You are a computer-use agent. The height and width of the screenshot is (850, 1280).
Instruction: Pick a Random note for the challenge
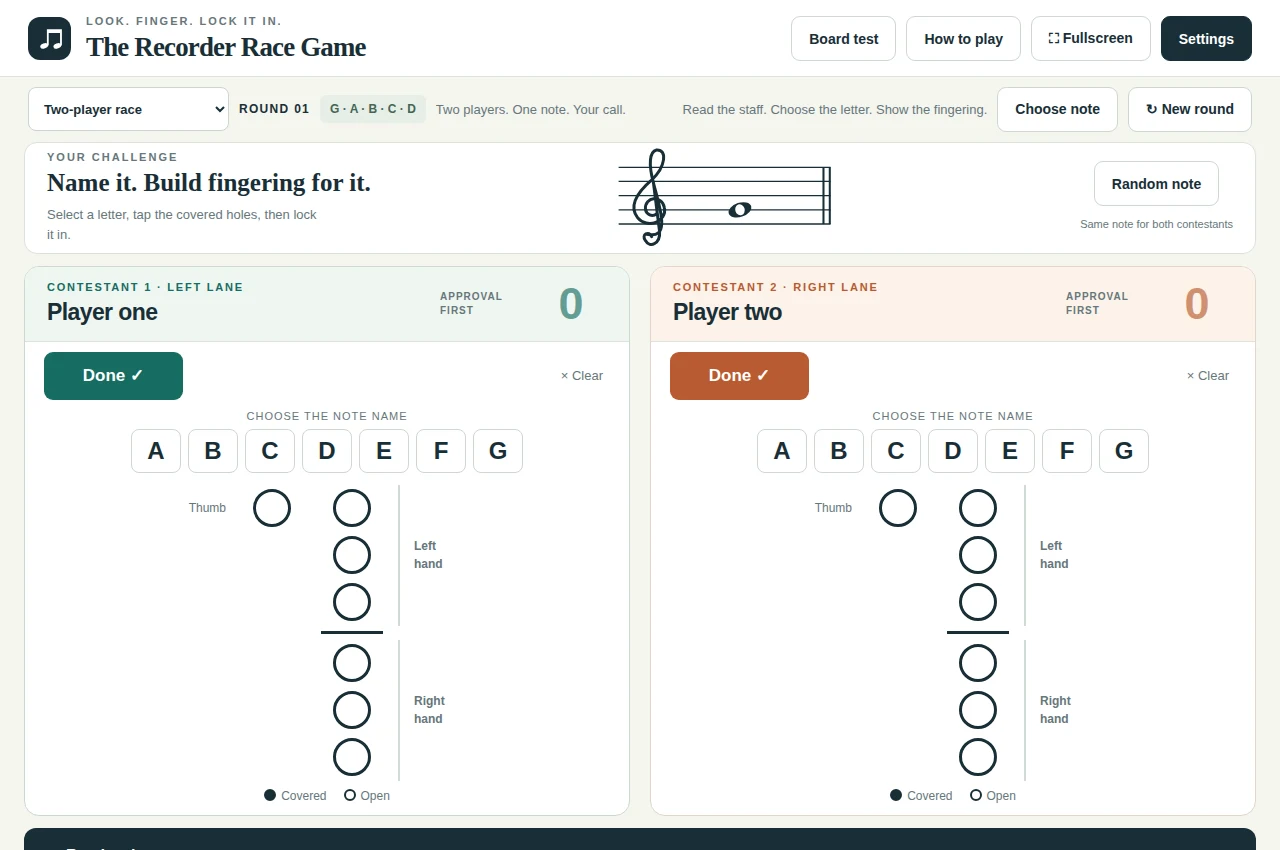(x=1156, y=184)
